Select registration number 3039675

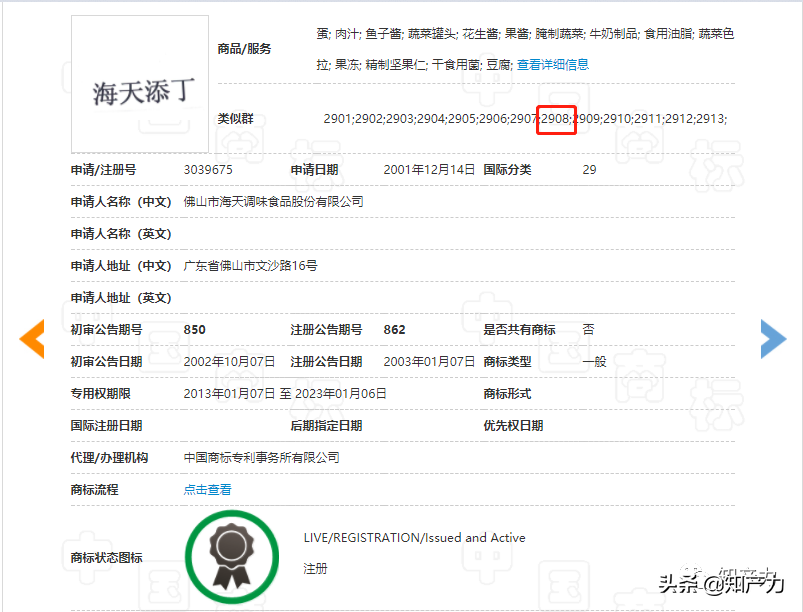pyautogui.click(x=208, y=170)
